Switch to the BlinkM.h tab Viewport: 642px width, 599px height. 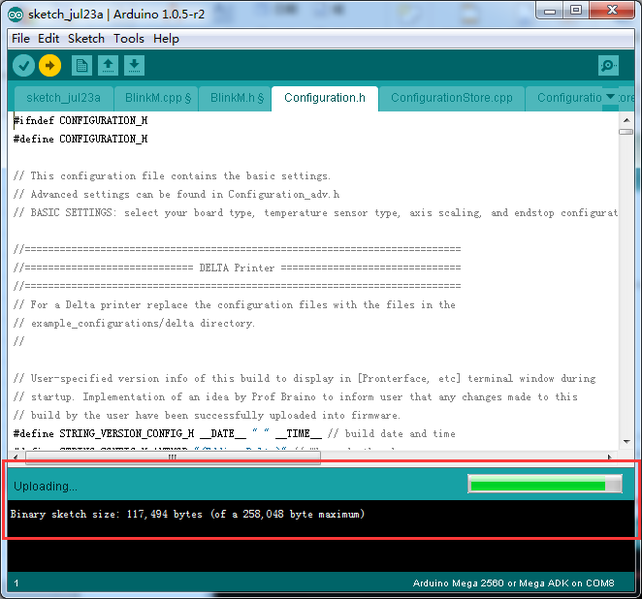[x=237, y=98]
